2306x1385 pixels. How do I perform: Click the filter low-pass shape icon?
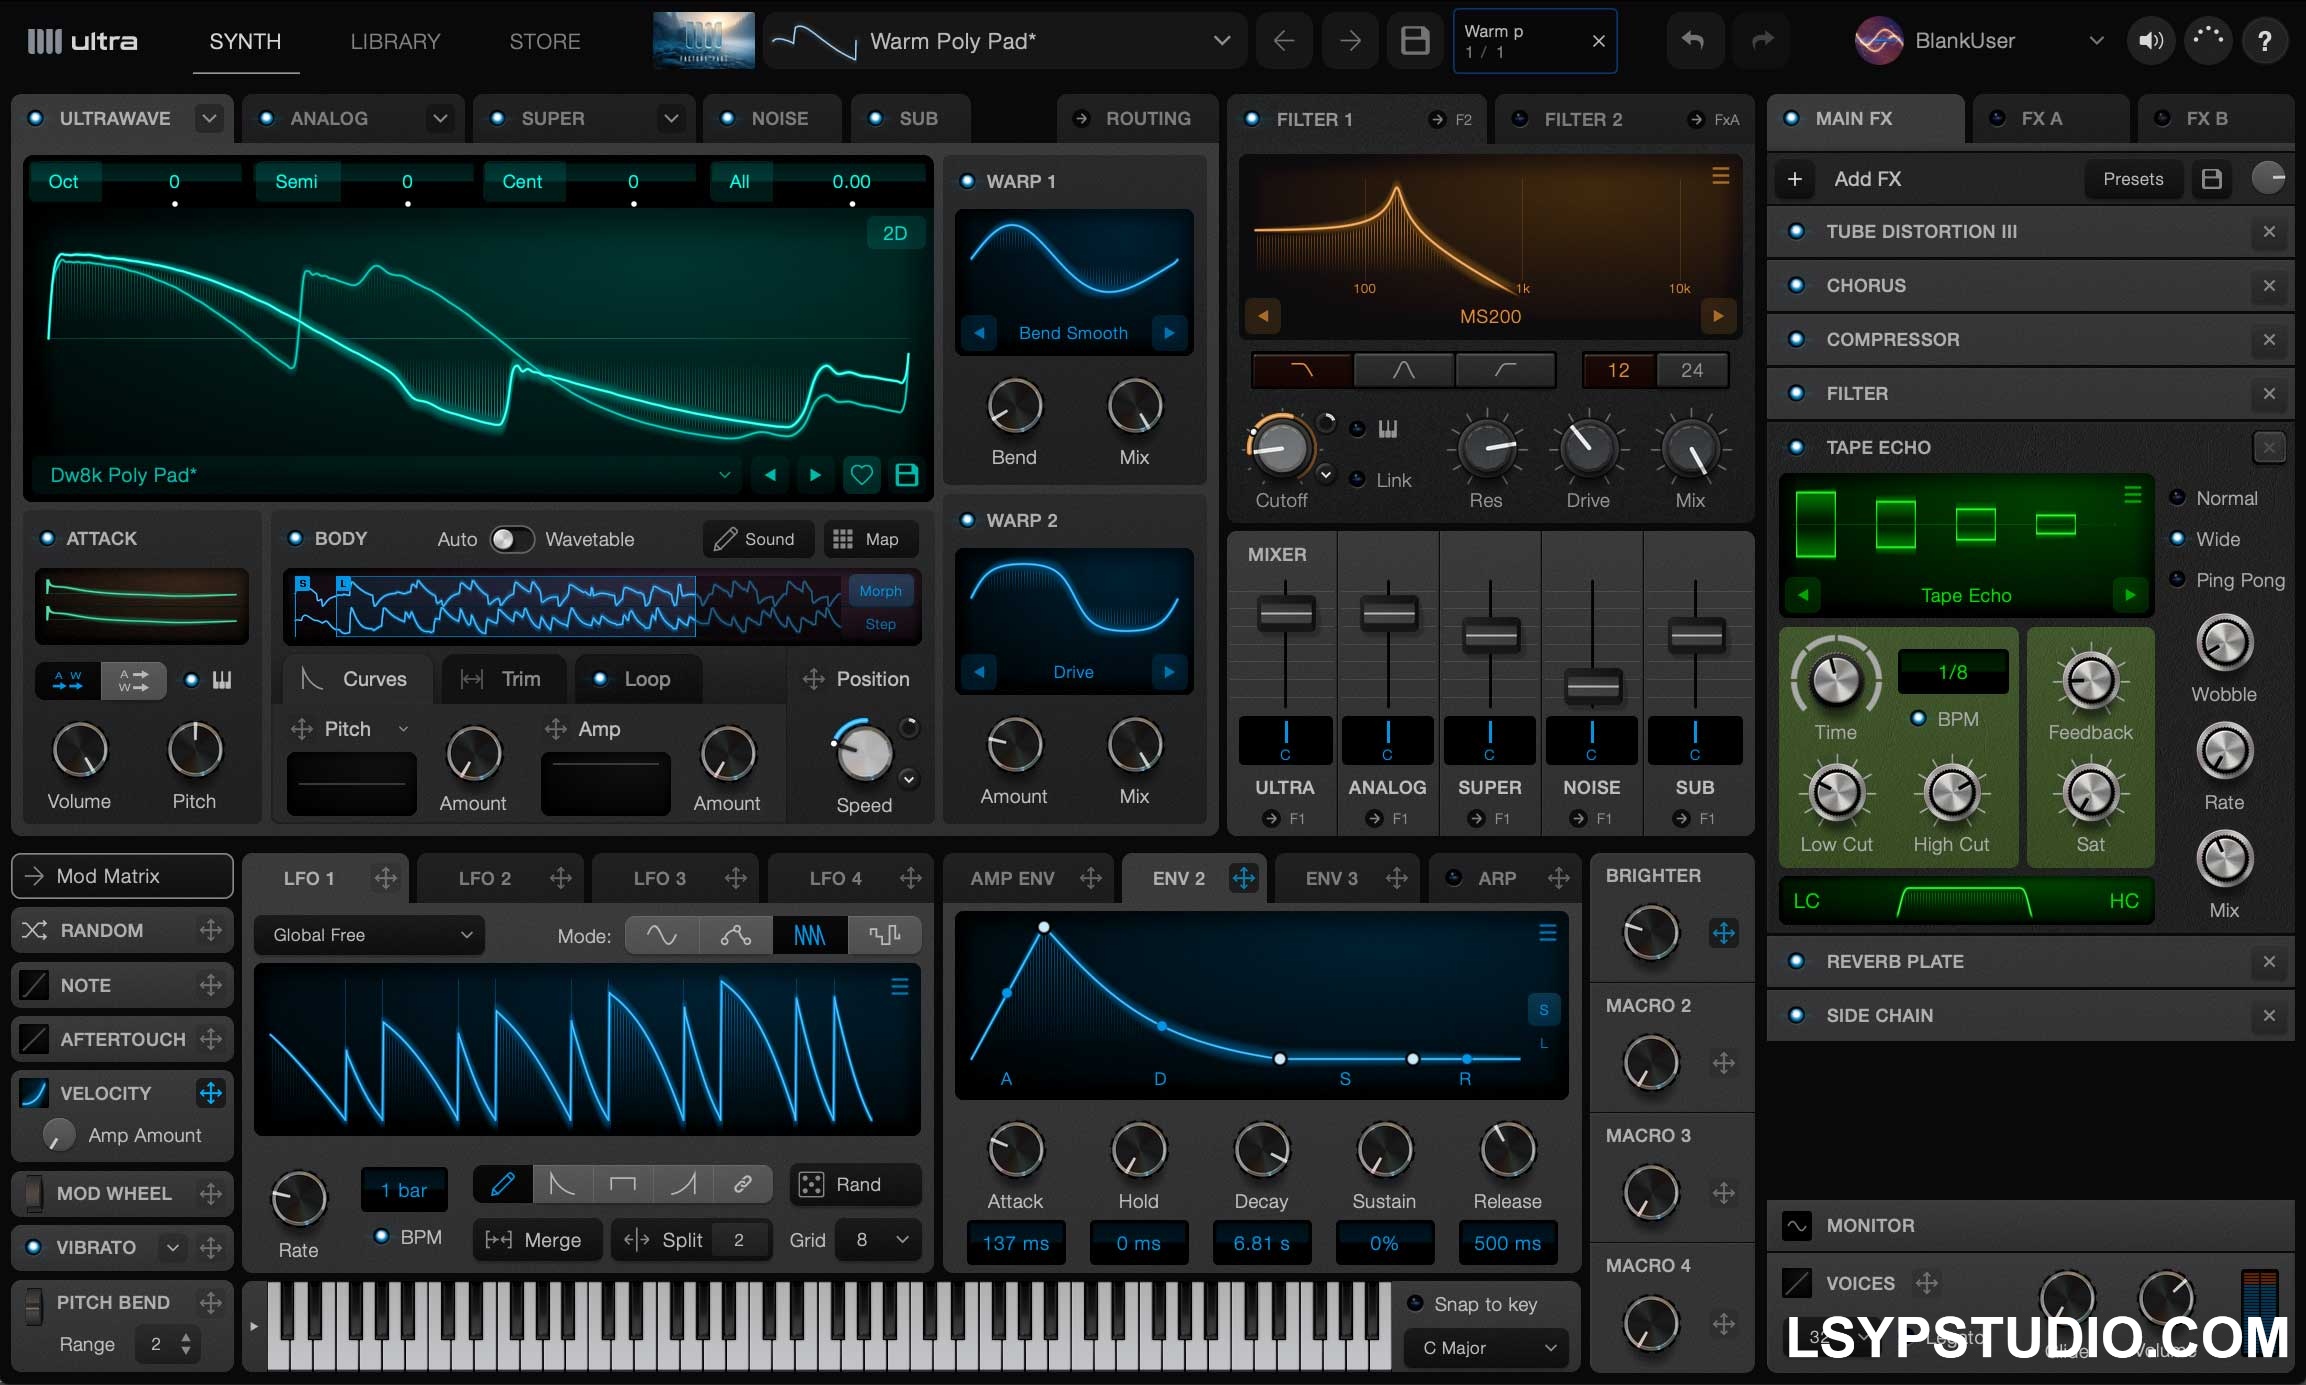click(1301, 370)
